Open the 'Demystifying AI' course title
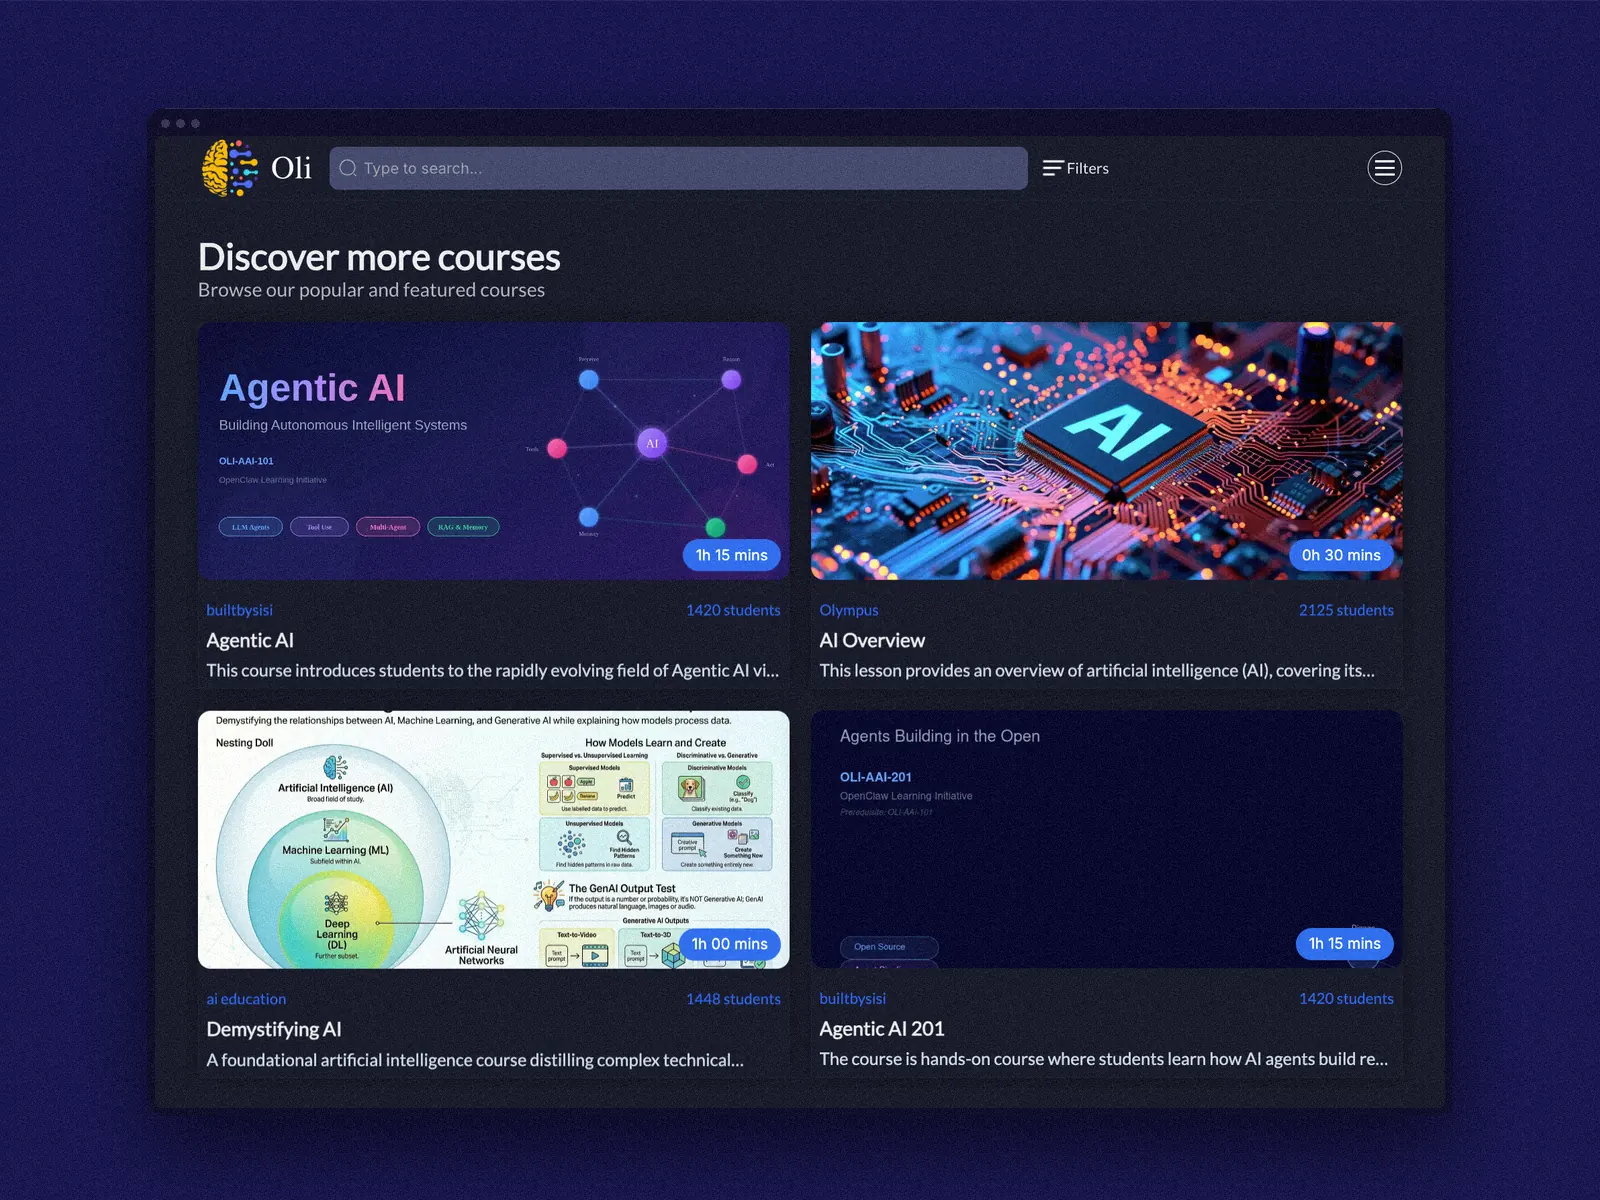Screen dimensions: 1600x1200 click(274, 1029)
